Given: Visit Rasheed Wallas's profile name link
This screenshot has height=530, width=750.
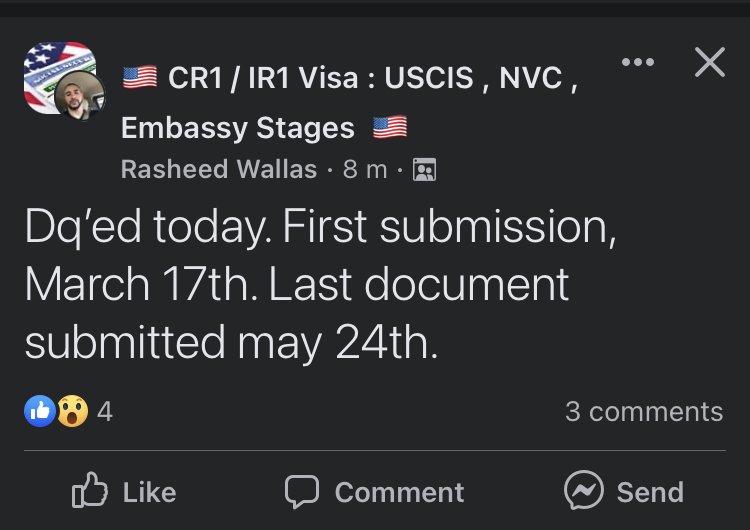Looking at the screenshot, I should click(x=219, y=169).
